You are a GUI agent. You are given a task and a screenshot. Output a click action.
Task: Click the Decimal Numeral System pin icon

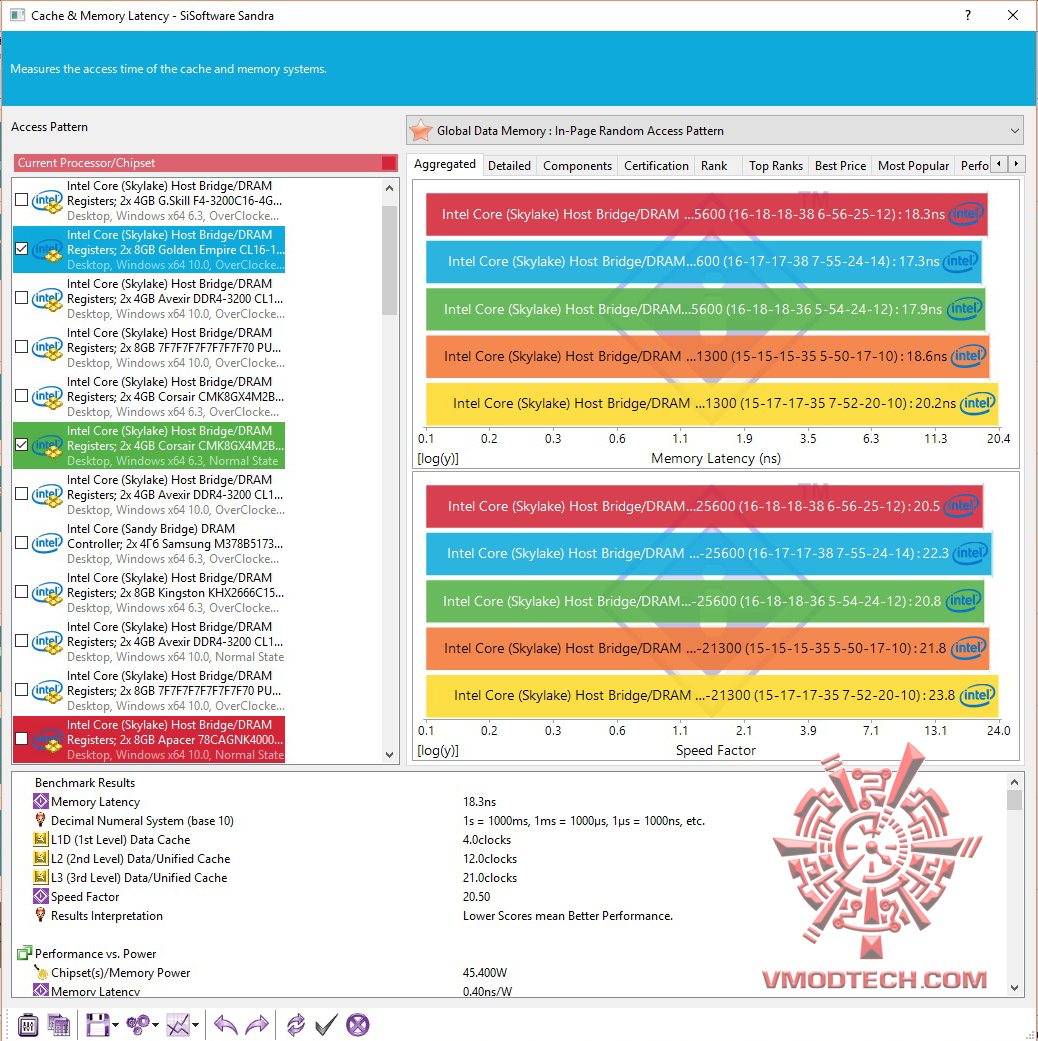[41, 820]
